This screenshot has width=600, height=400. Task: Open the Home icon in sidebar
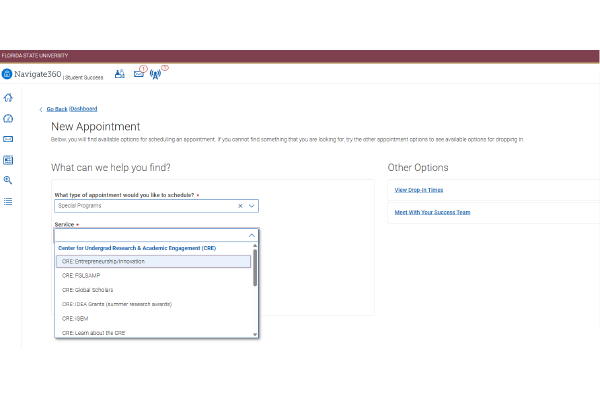(x=8, y=97)
